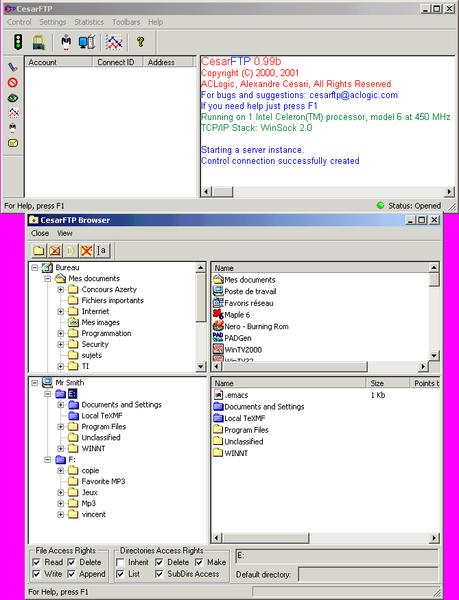The image size is (459, 600).
Task: Toggle Write file access checkbox
Action: [x=36, y=574]
